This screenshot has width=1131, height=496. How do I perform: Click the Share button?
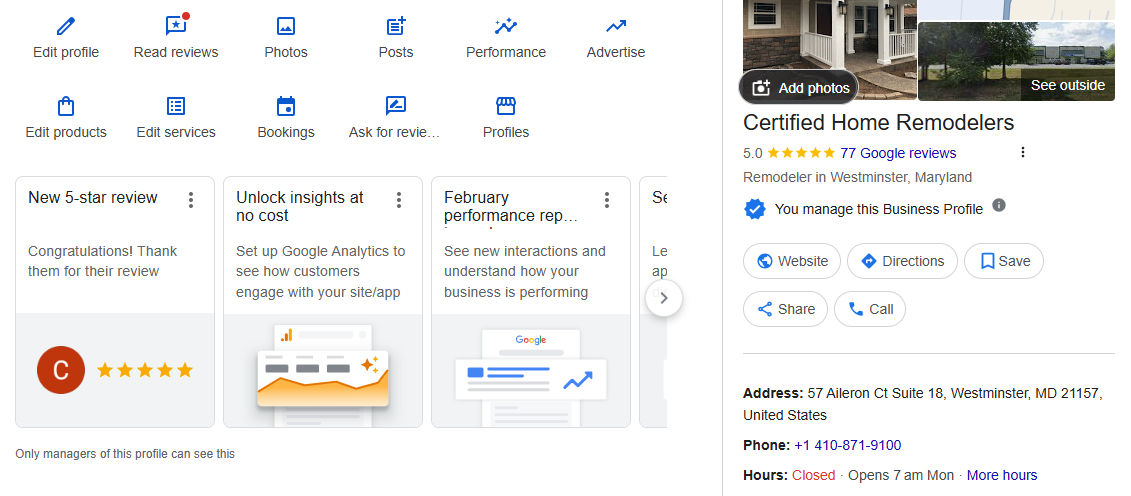(x=785, y=309)
